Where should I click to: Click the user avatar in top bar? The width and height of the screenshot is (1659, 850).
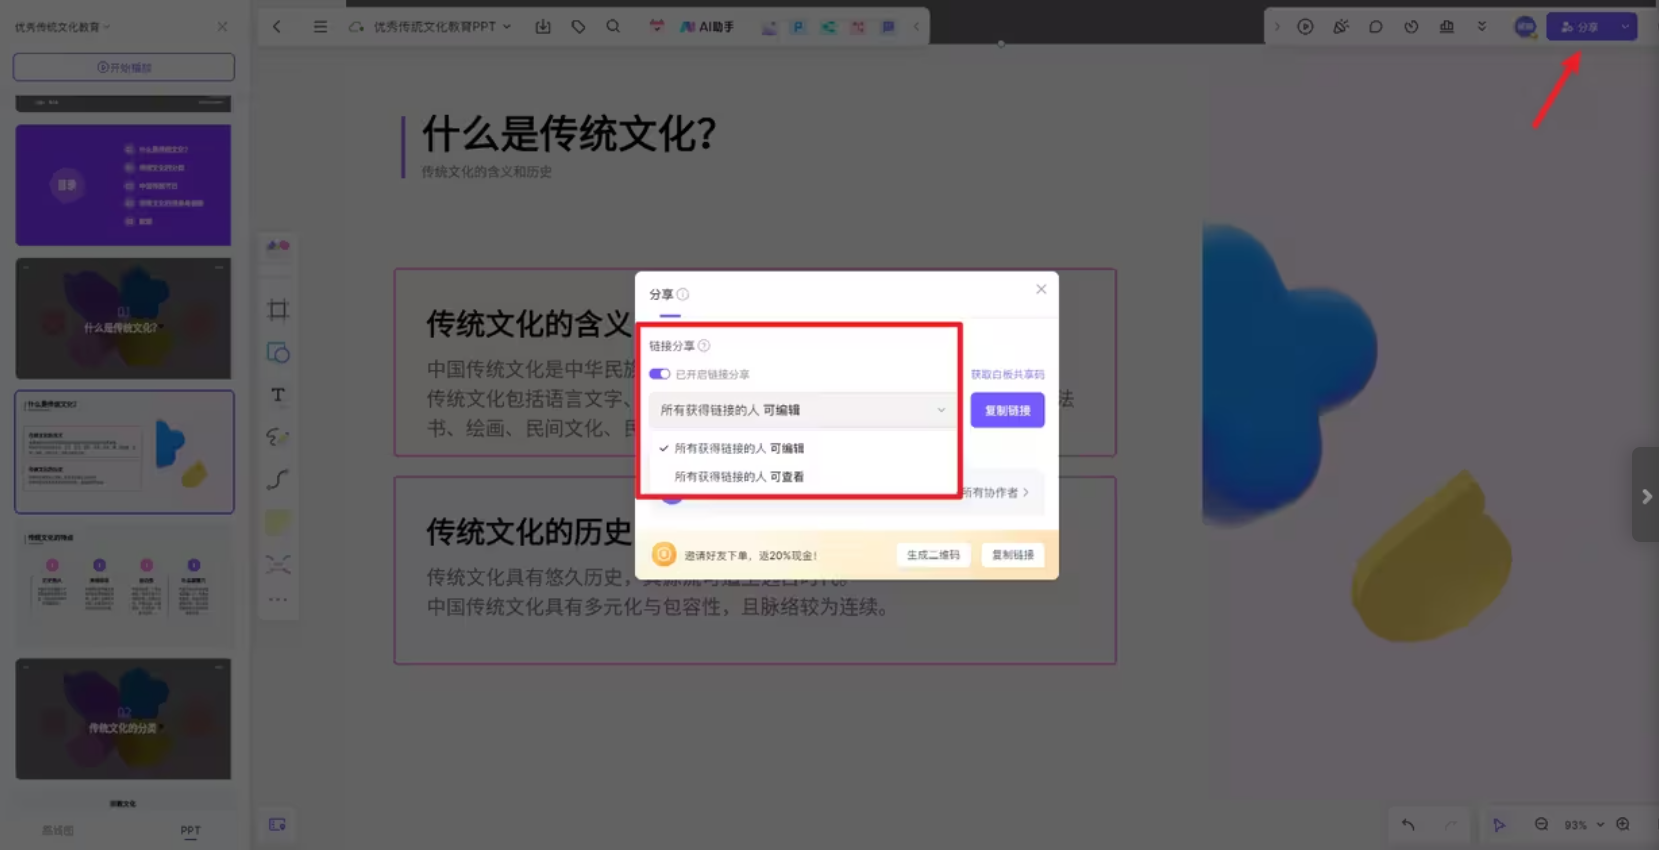1525,27
